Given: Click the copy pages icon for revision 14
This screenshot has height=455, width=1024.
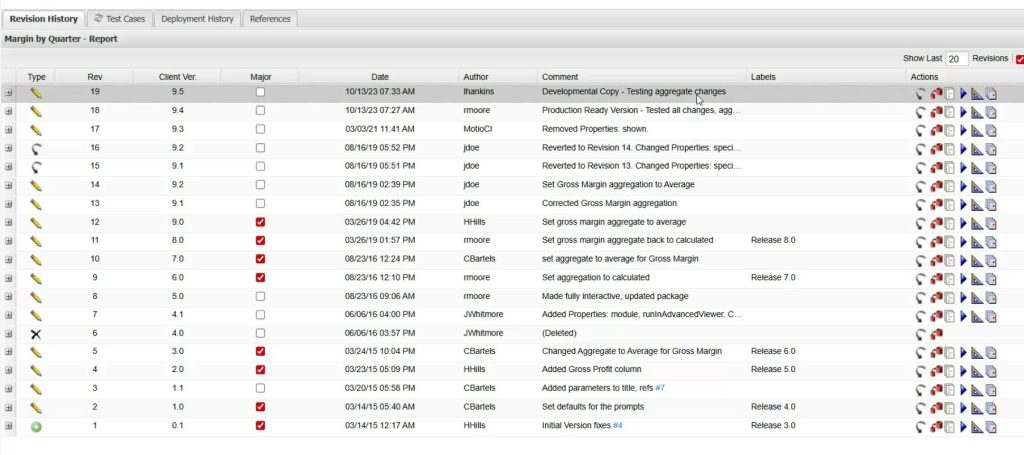Looking at the screenshot, I should coord(991,187).
